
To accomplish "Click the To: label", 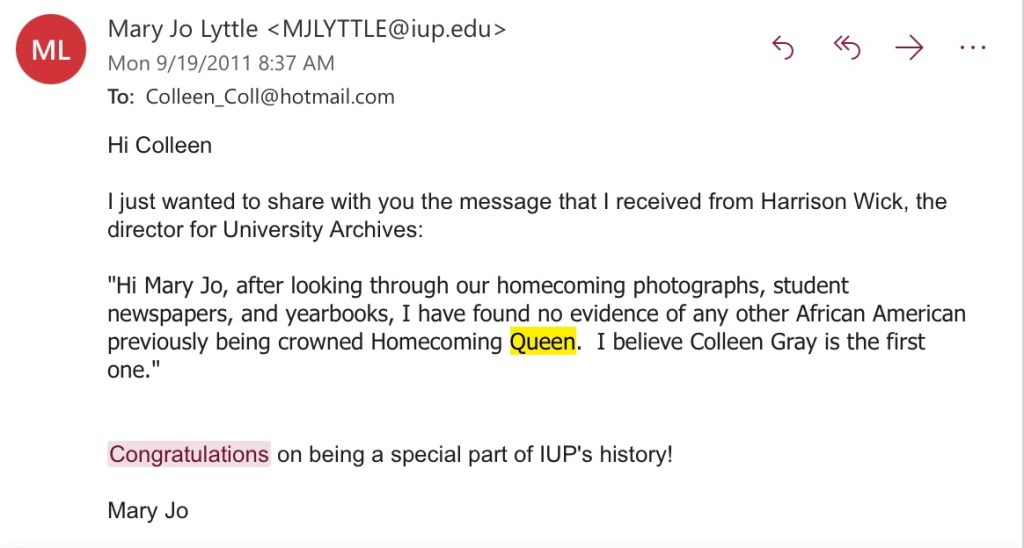I will [120, 97].
